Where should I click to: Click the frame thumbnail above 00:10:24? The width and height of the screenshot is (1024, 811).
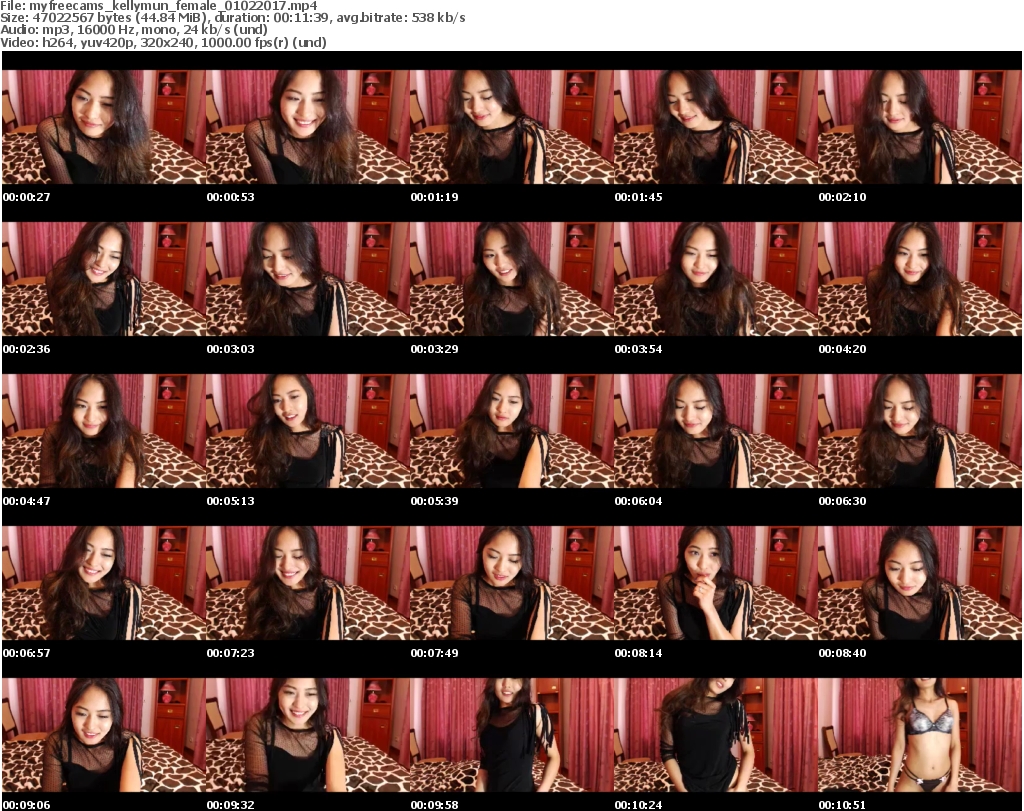coord(716,735)
